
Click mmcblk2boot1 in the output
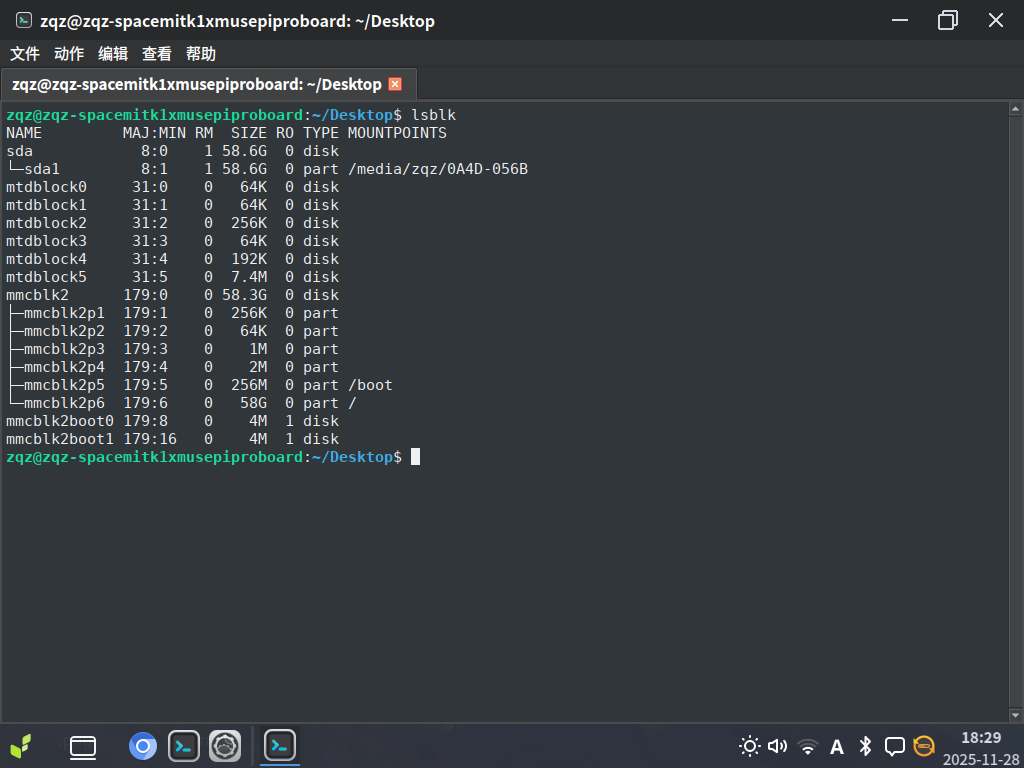[x=59, y=439]
